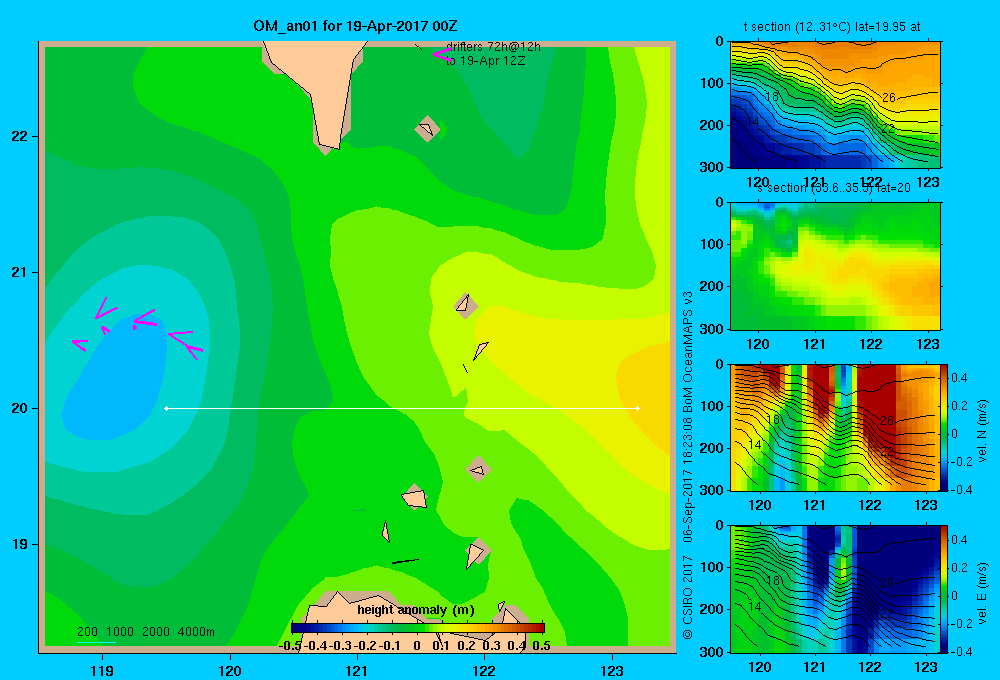Click the 'drifters 72h@12h' label
The height and width of the screenshot is (680, 1000).
(x=493, y=47)
